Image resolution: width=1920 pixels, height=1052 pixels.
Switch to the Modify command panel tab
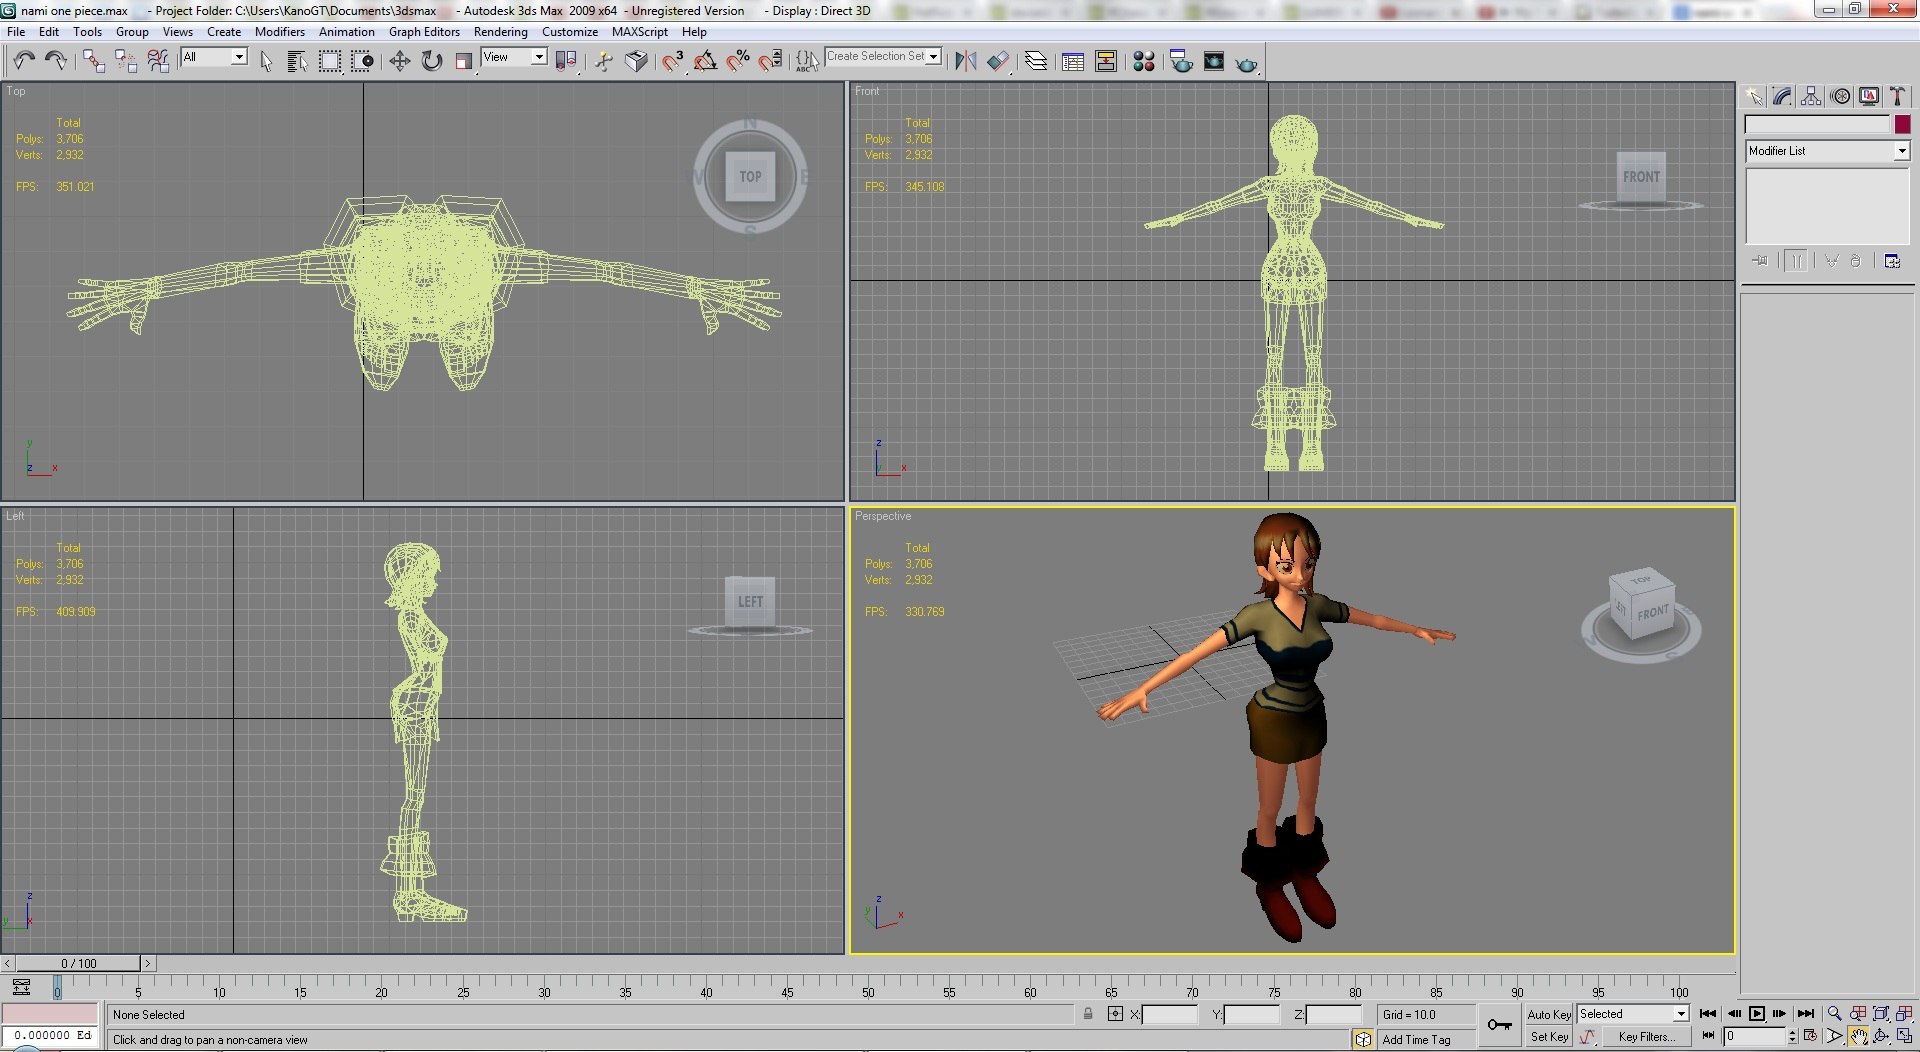(1783, 96)
